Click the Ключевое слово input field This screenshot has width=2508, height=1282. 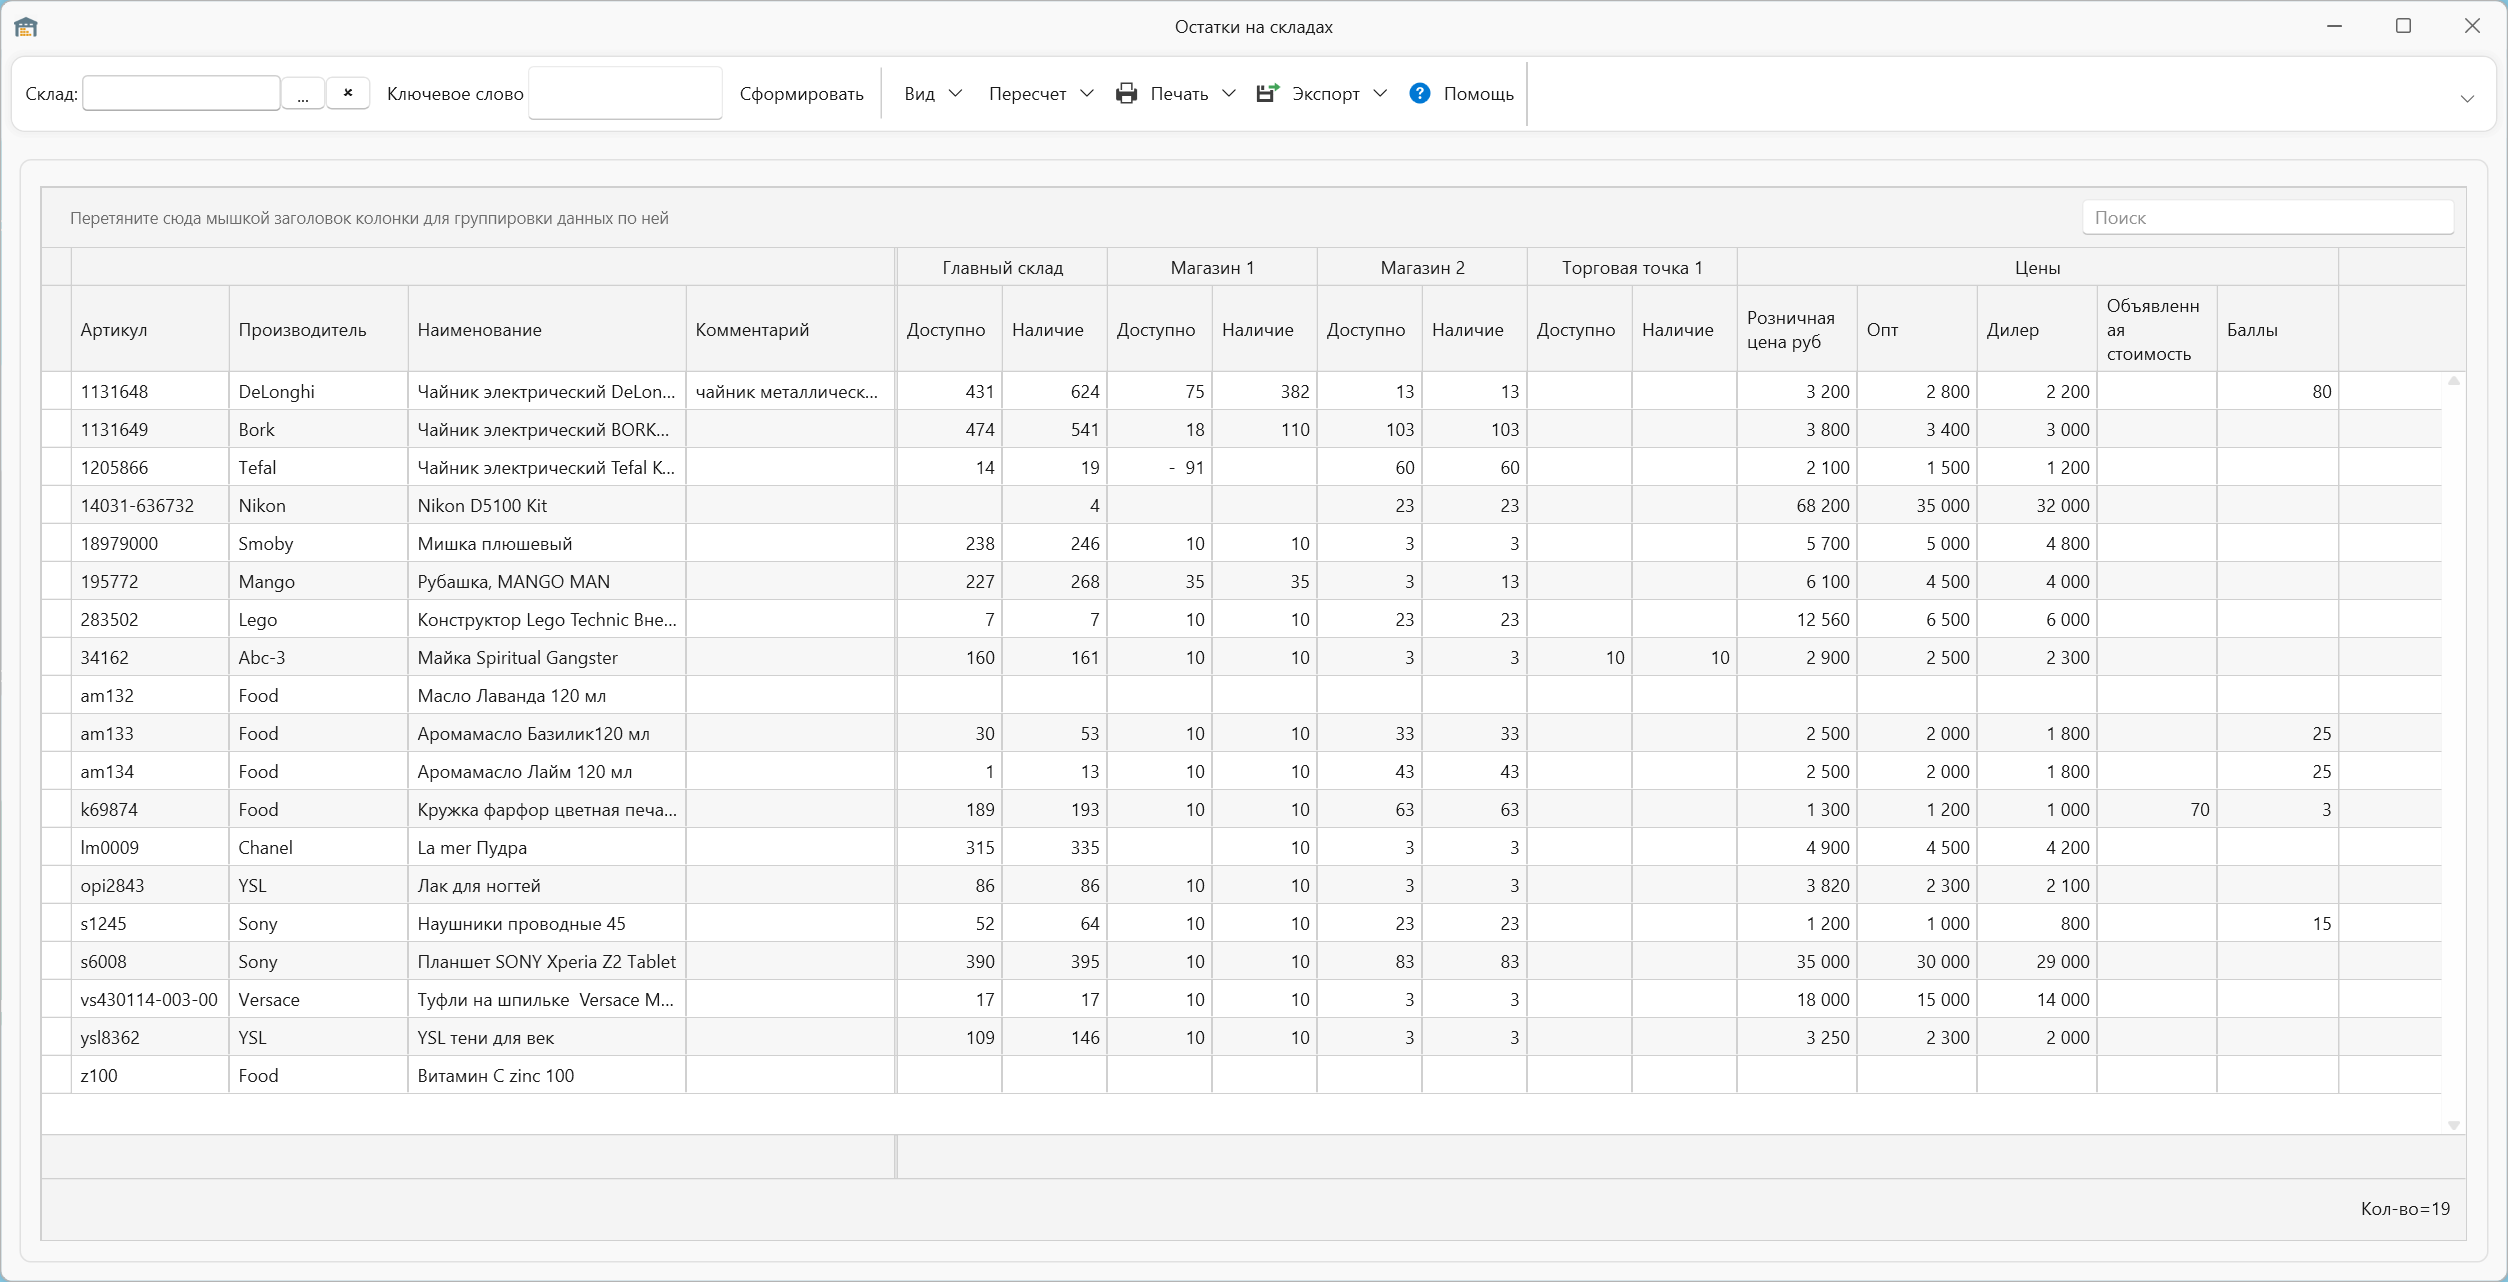pos(625,93)
